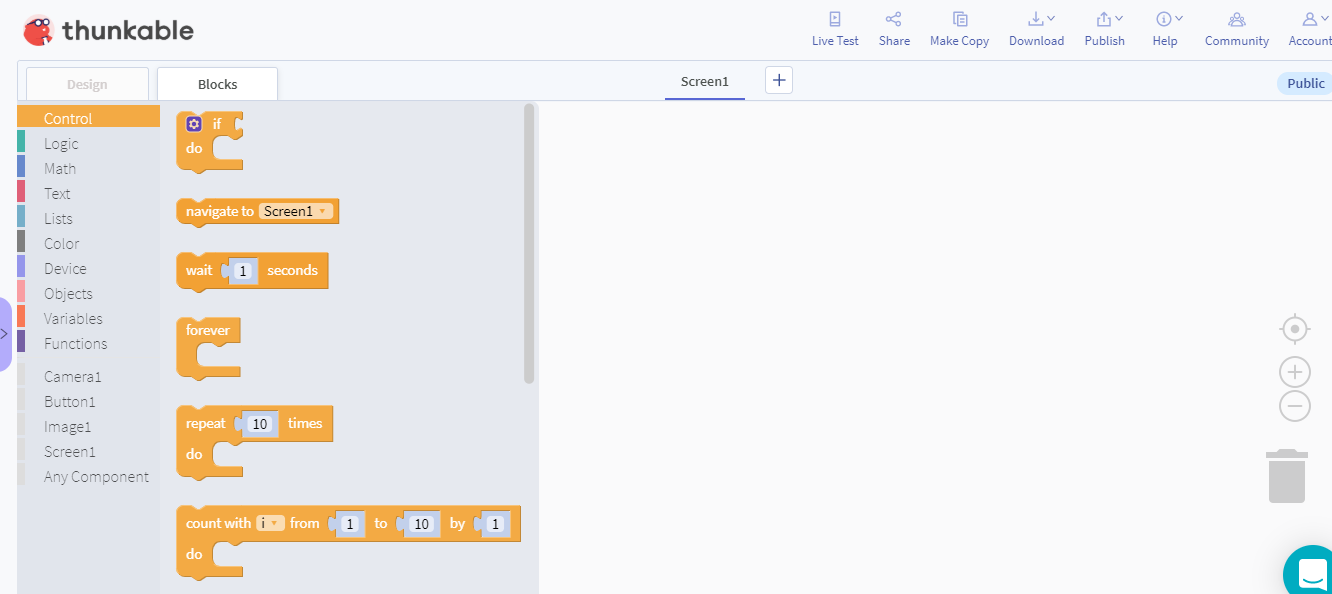Center blocks using the crosshair icon
This screenshot has height=594, width=1332.
click(x=1294, y=328)
